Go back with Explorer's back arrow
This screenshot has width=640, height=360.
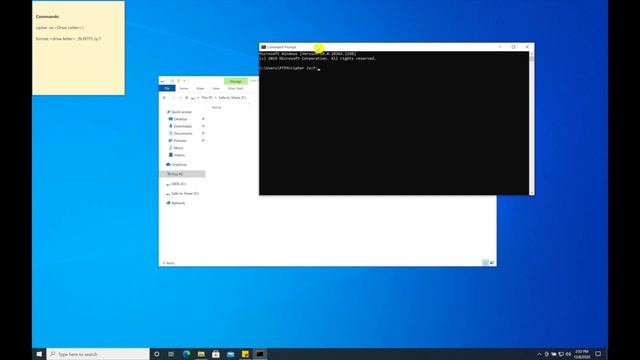point(164,98)
